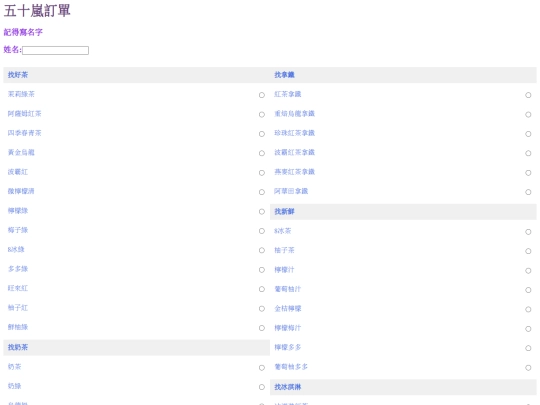Click the 找冰淇淋 section header

288,387
